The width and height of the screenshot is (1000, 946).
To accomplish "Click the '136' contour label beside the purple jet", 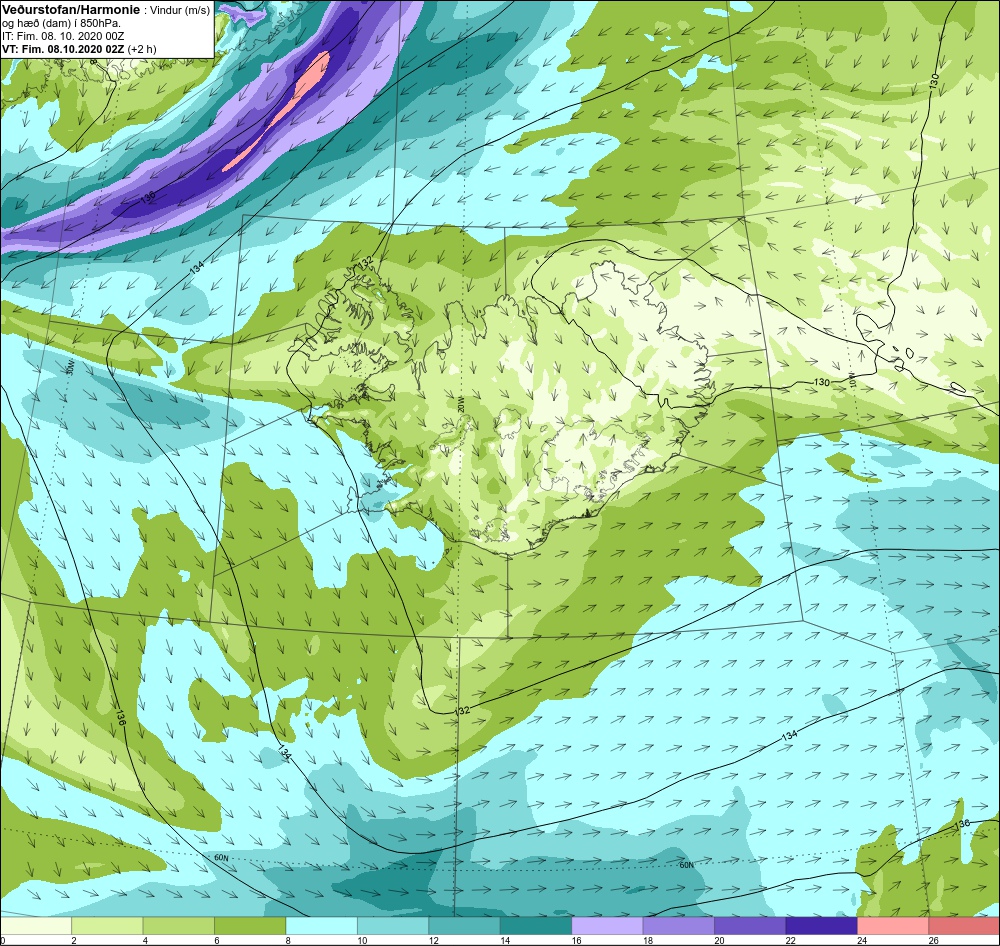I will (147, 198).
